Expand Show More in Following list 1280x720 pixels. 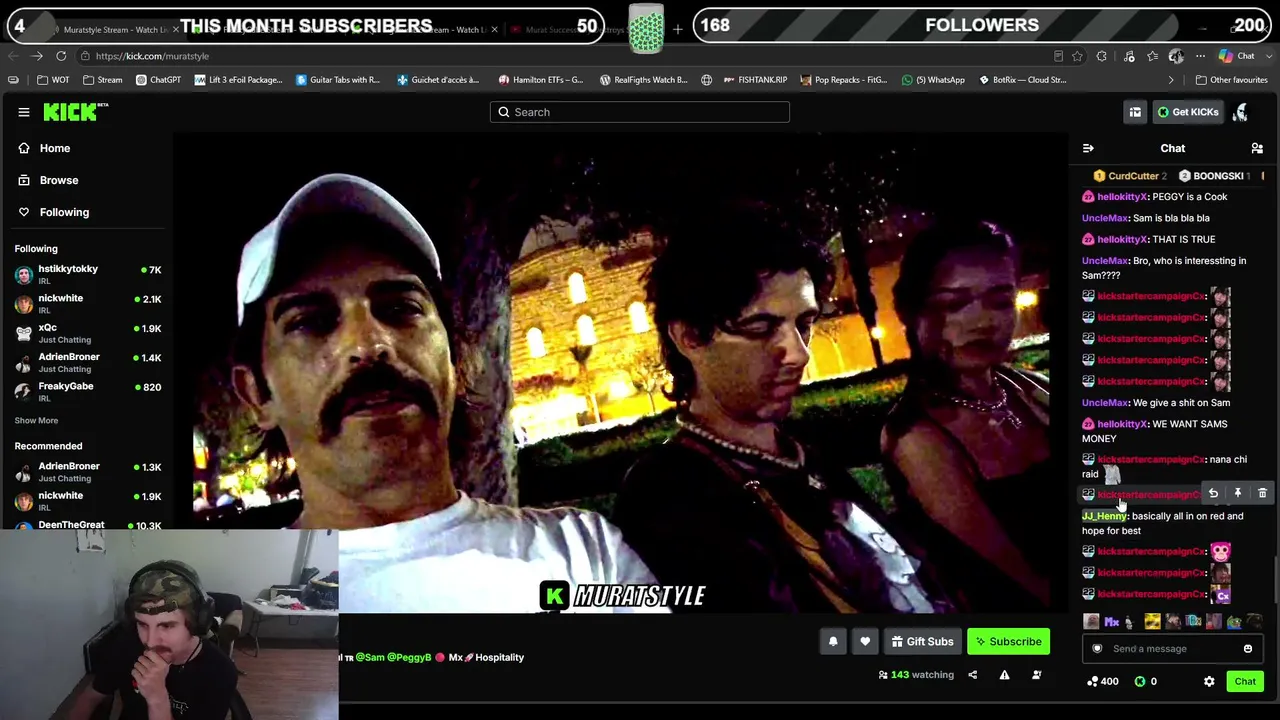(36, 420)
